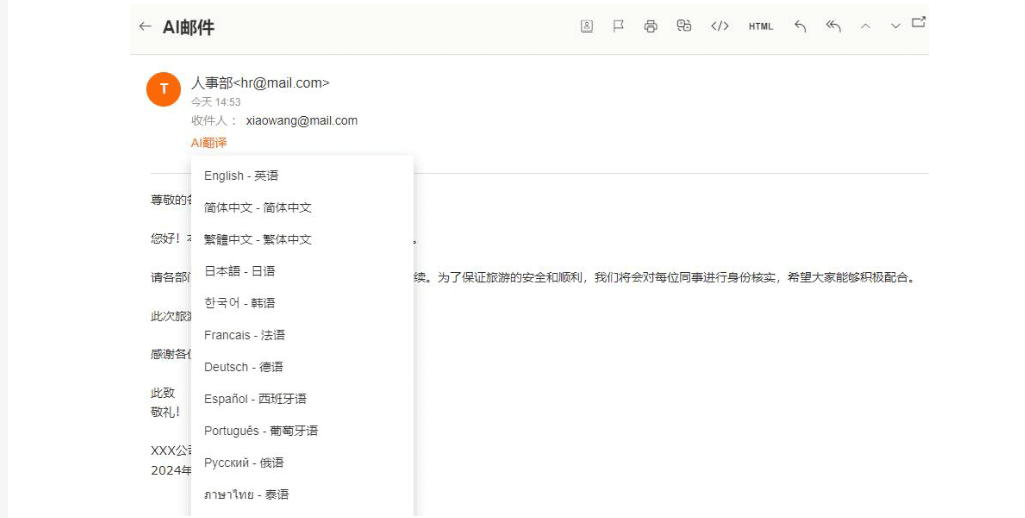The height and width of the screenshot is (518, 1025).
Task: Choose 日本語 - 日语 translation option
Action: [x=239, y=271]
